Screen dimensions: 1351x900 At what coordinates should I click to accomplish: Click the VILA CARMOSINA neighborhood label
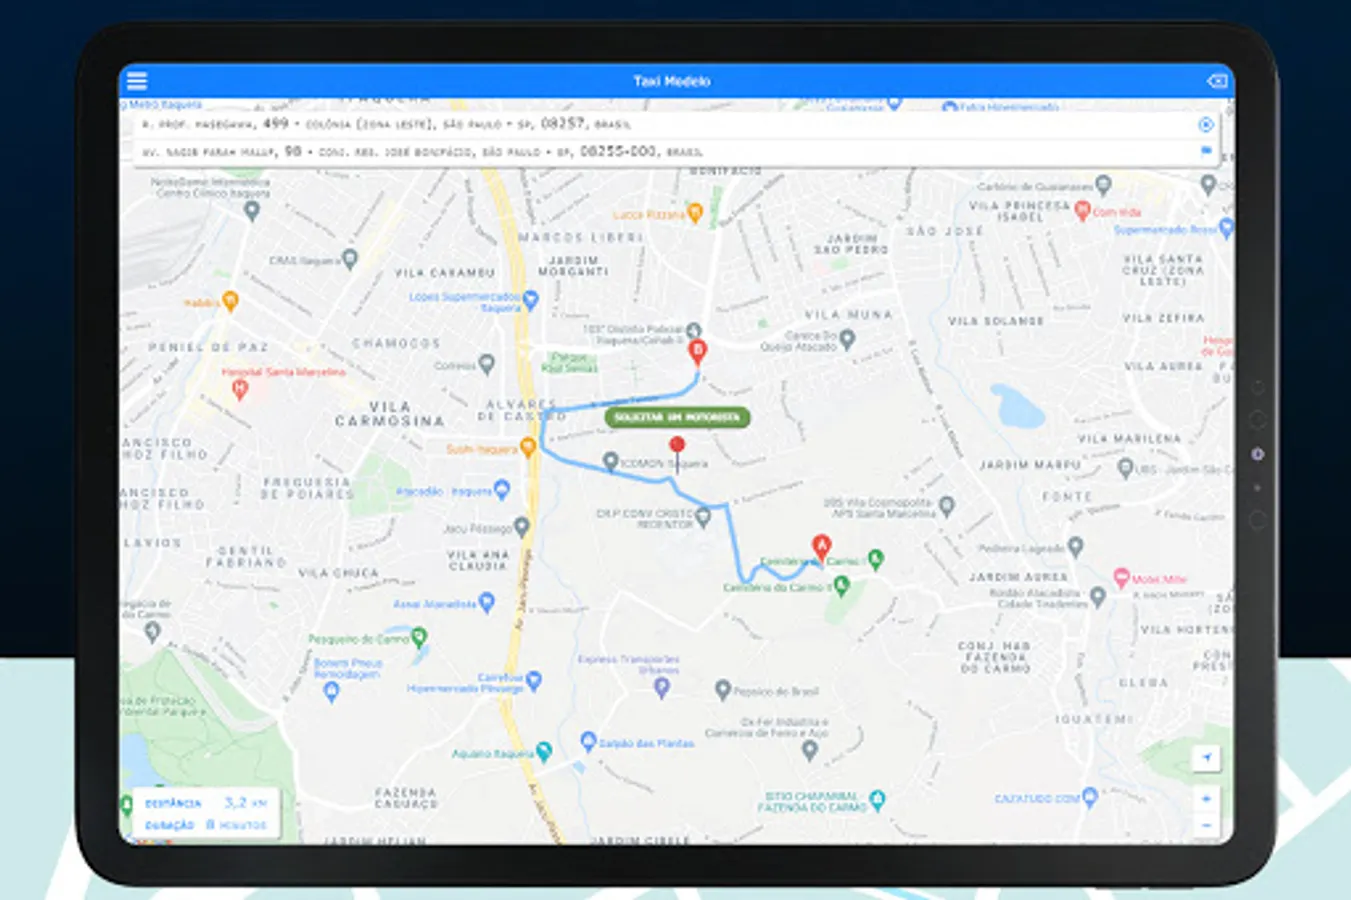pos(390,414)
